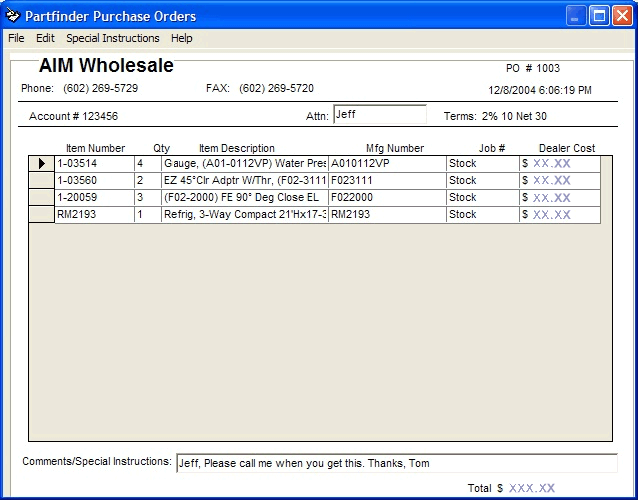Click the Mfg Number column header

click(395, 148)
